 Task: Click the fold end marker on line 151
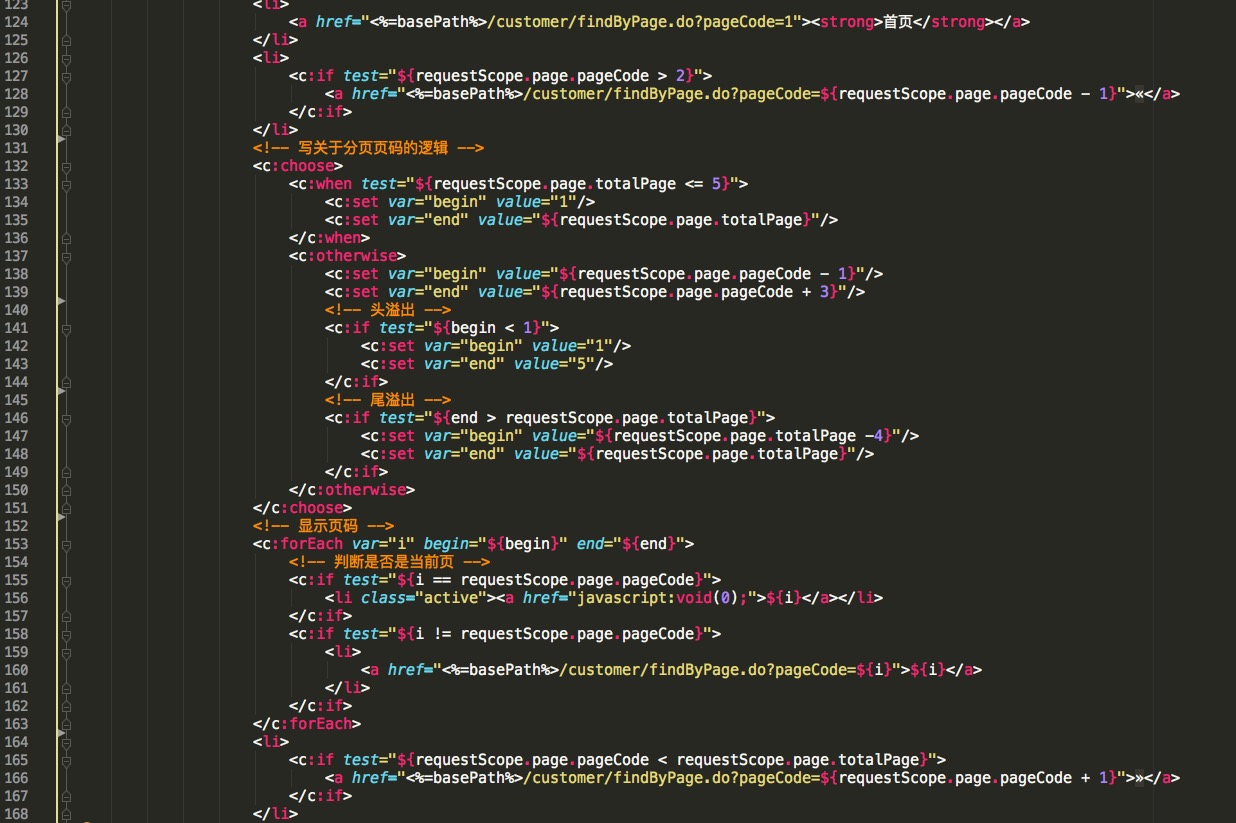click(66, 508)
